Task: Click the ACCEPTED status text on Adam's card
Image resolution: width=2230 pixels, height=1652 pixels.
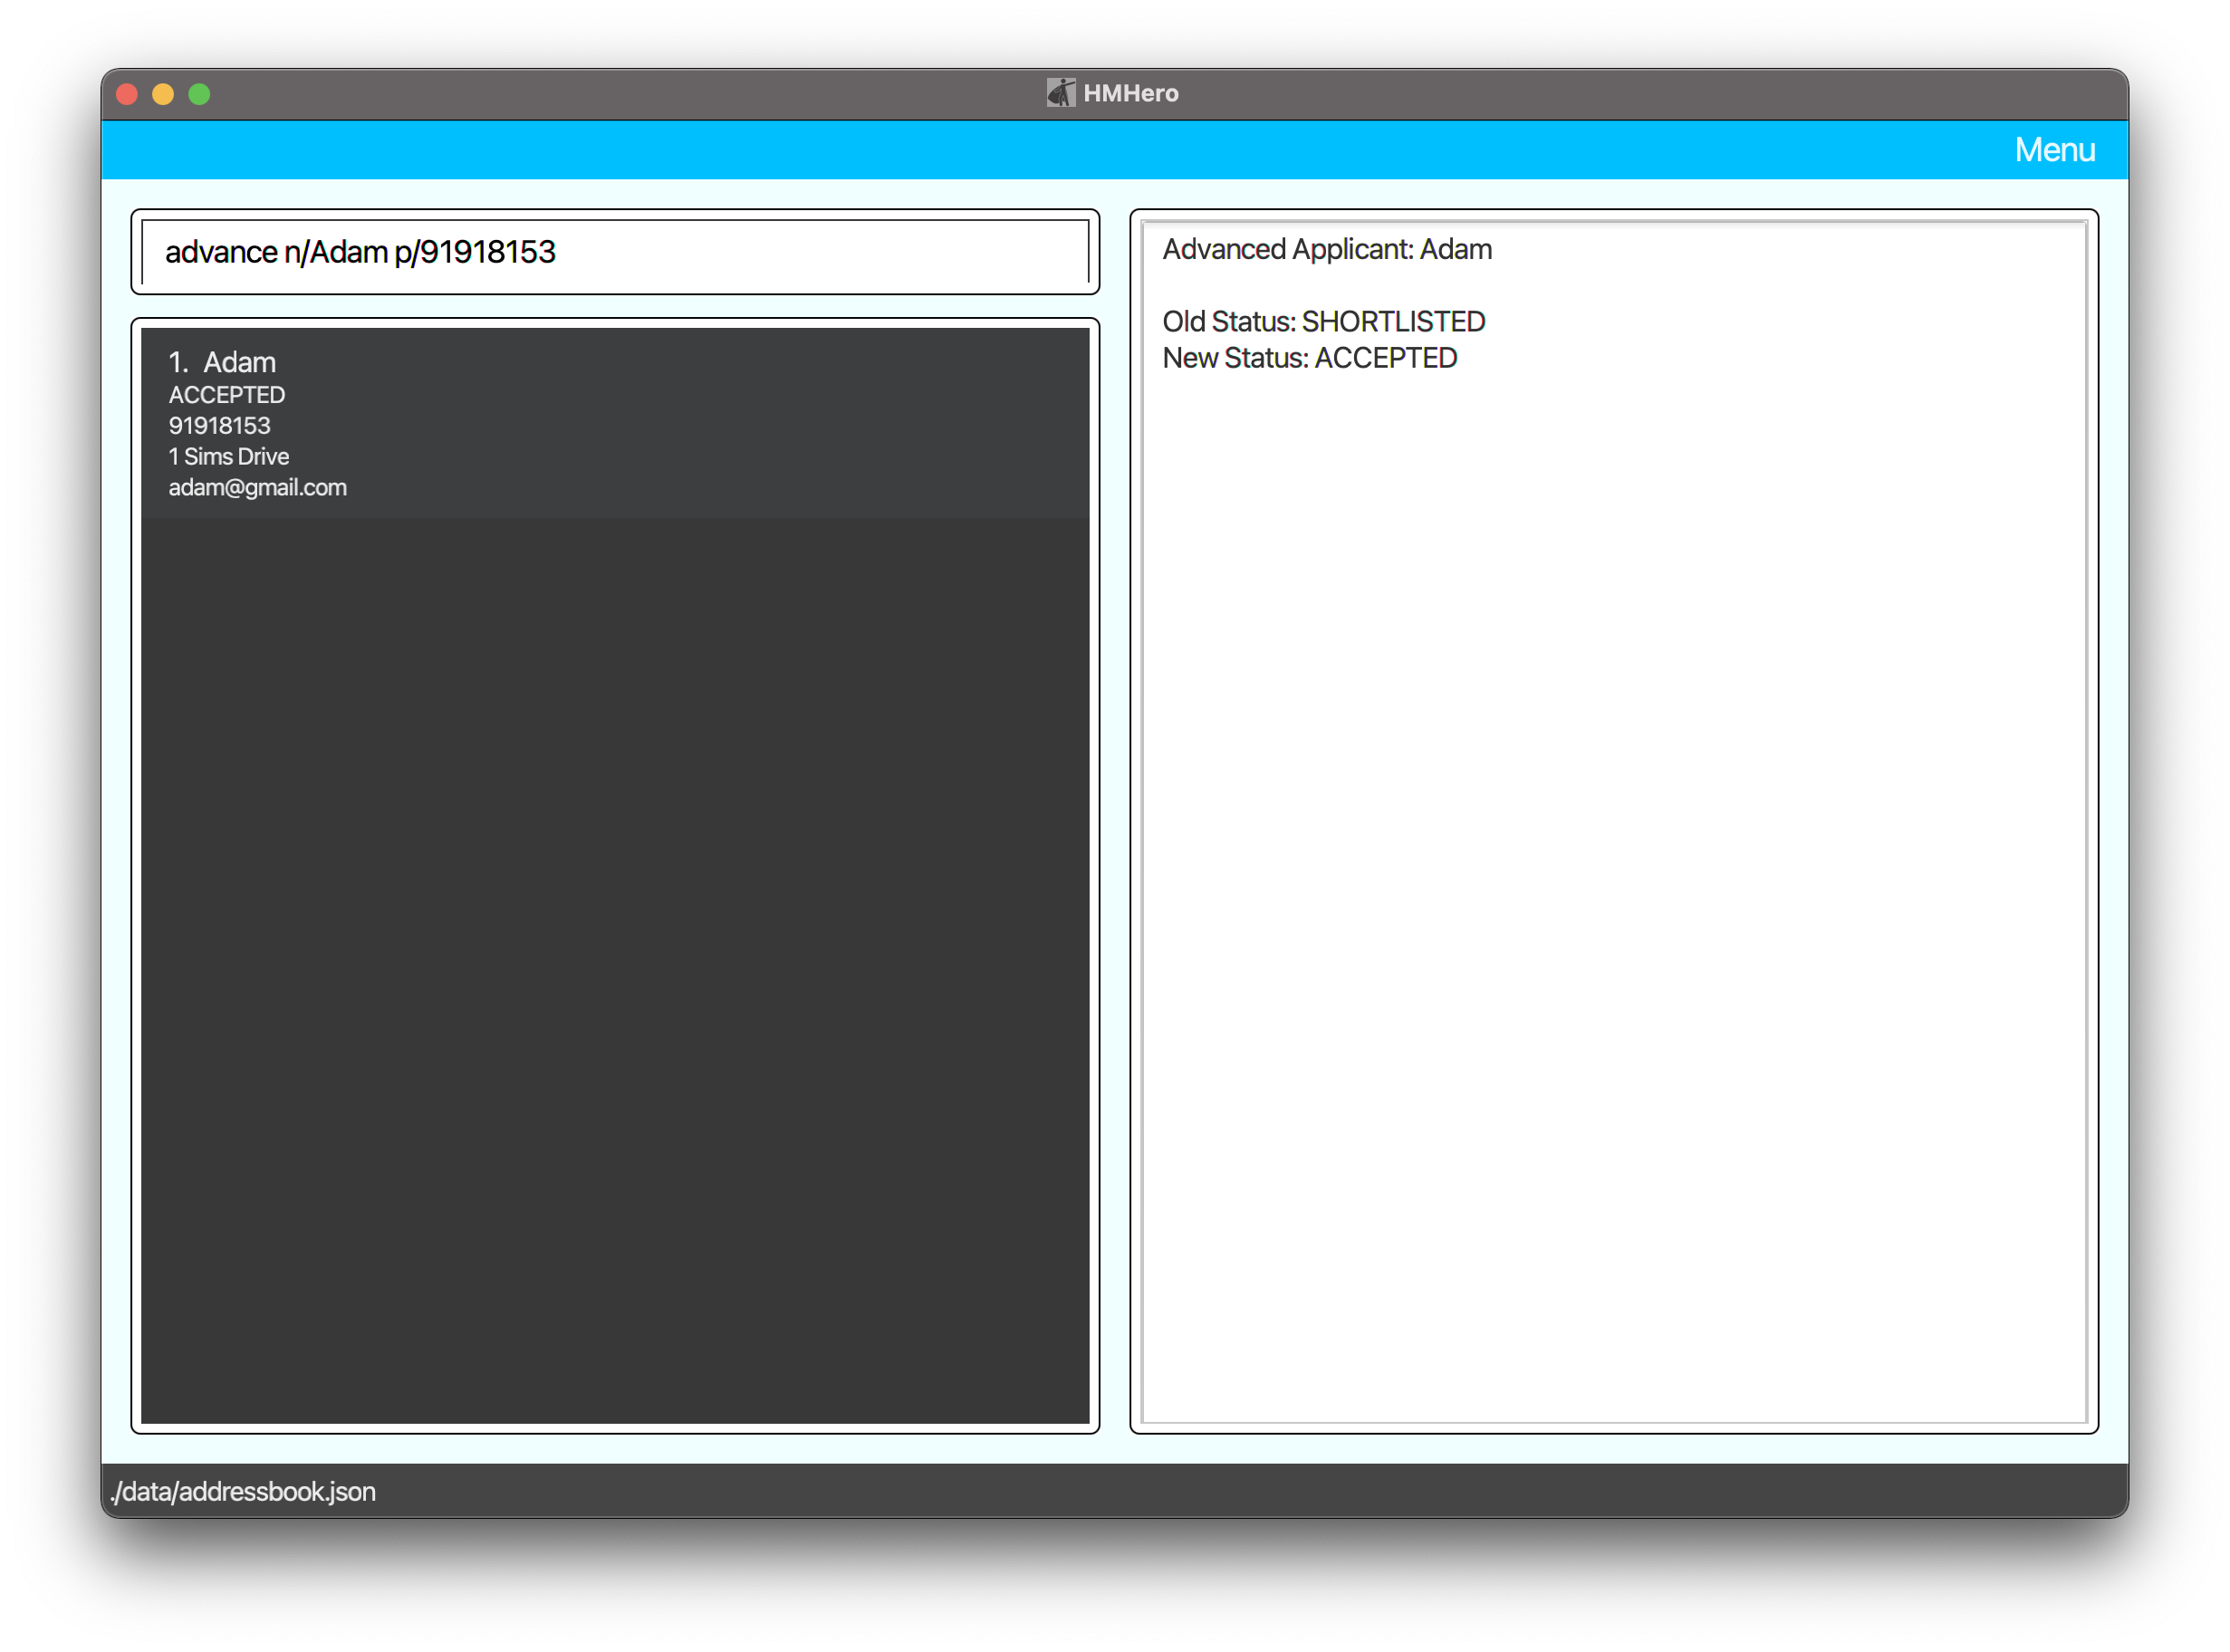Action: click(226, 395)
